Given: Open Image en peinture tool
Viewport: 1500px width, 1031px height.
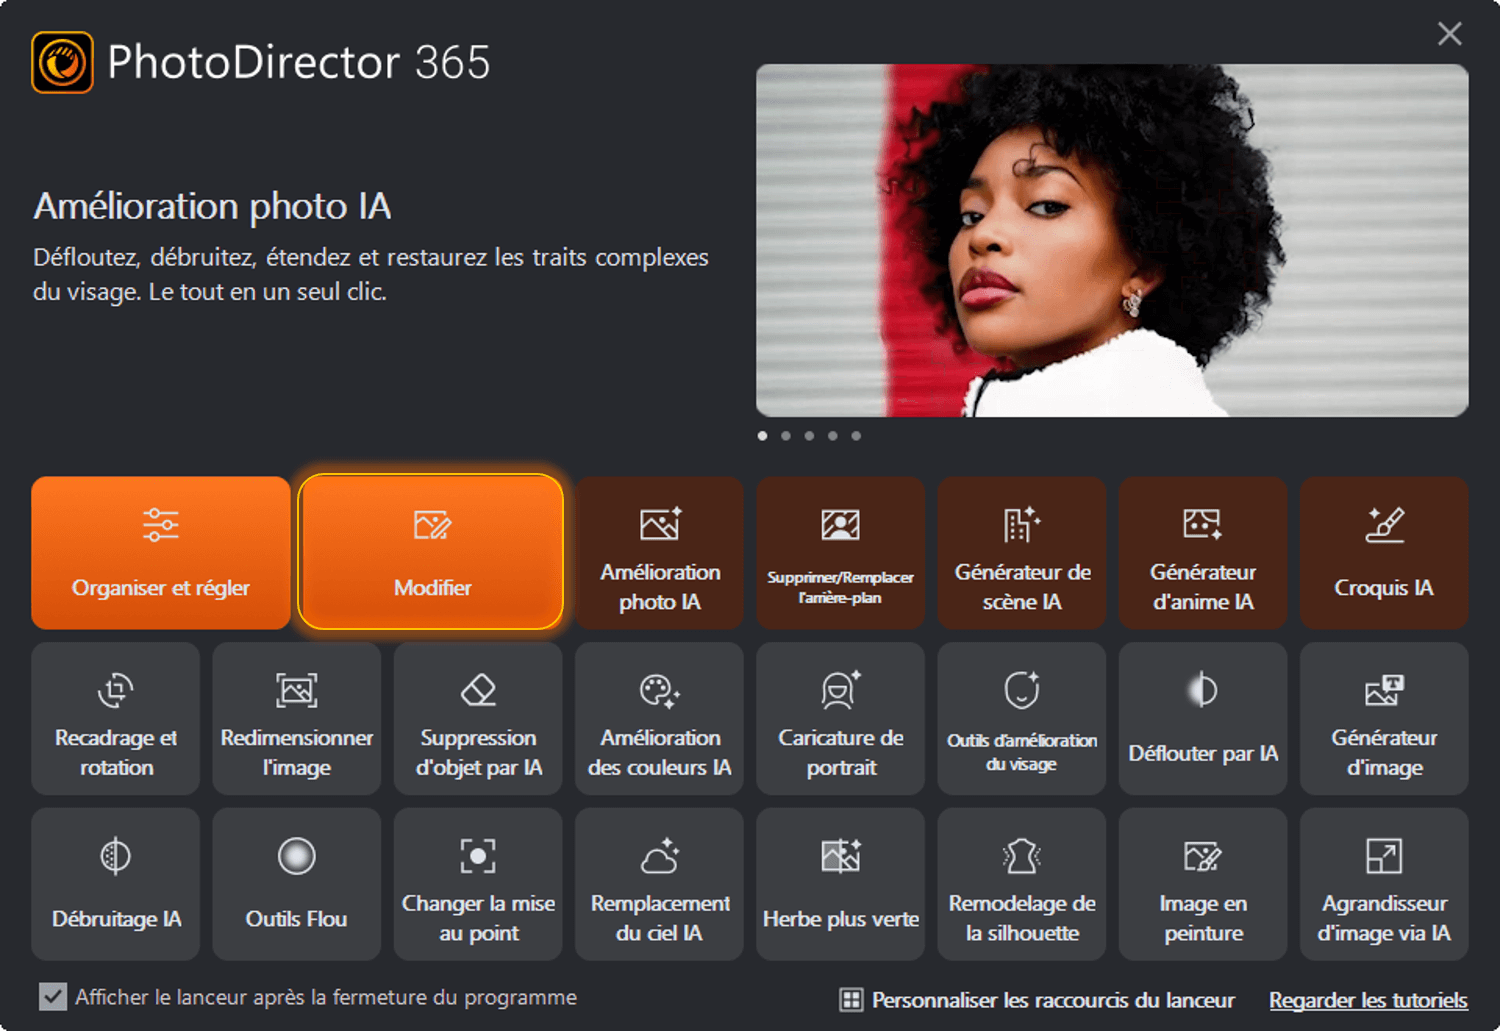Looking at the screenshot, I should (1203, 884).
